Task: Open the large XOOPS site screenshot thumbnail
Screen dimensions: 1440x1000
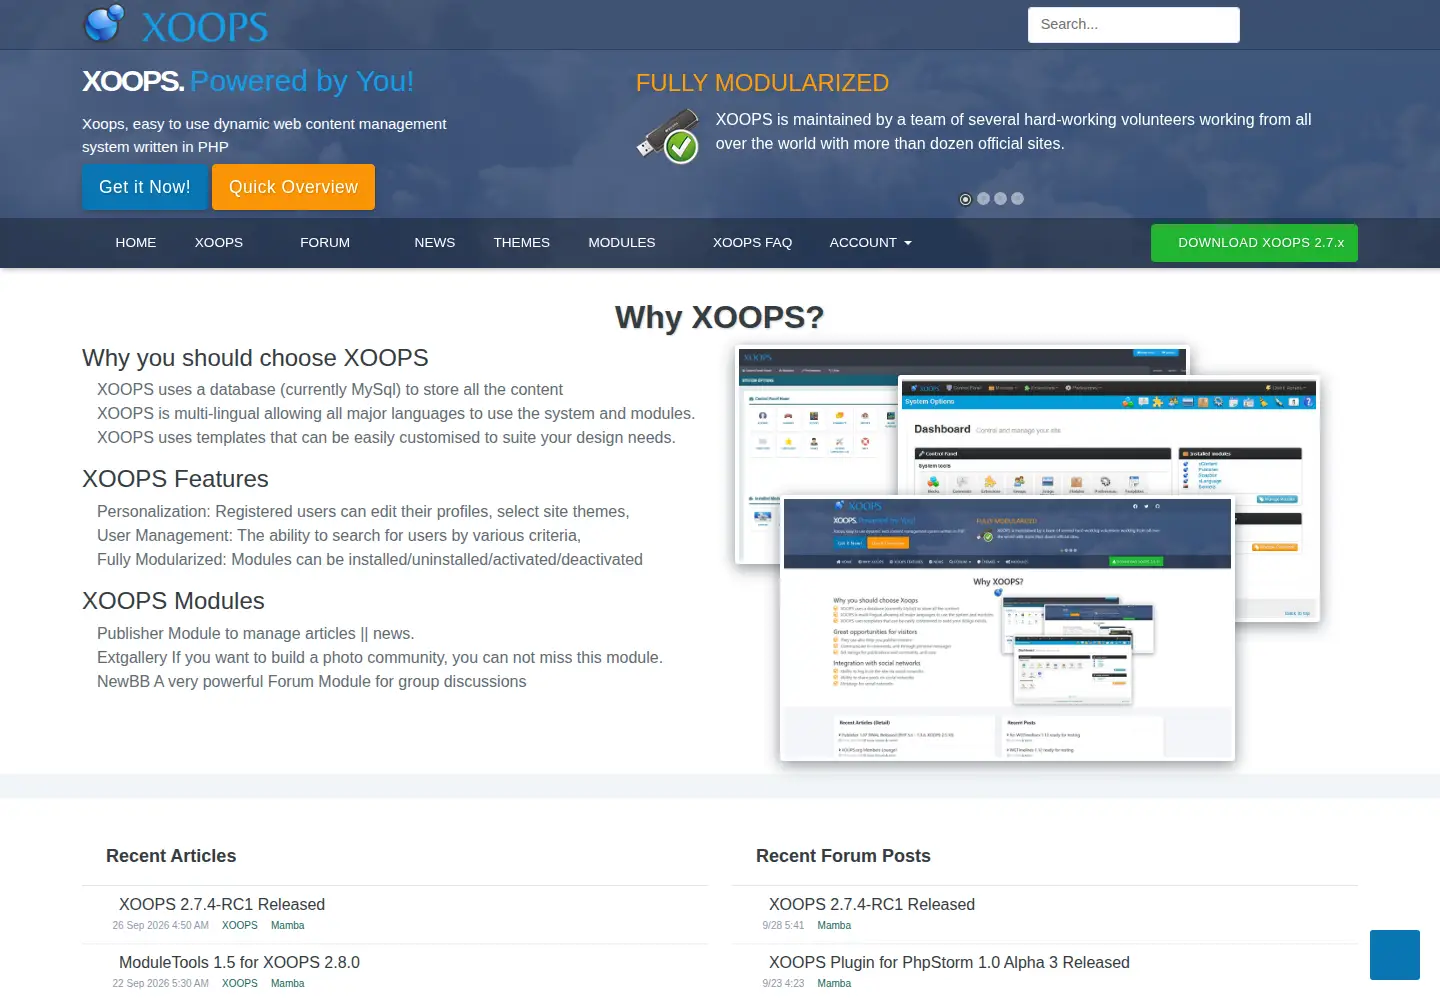Action: pos(1007,628)
